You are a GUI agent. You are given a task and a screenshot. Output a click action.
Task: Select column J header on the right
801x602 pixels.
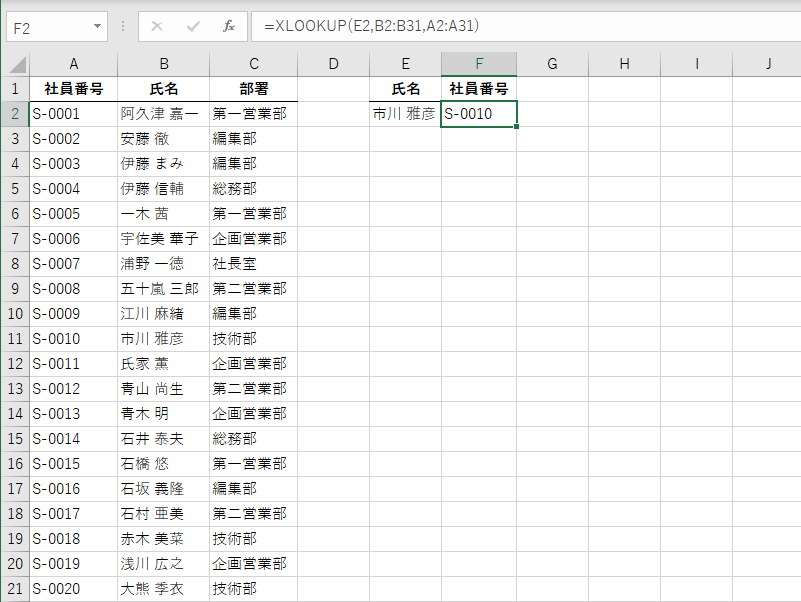[x=769, y=64]
